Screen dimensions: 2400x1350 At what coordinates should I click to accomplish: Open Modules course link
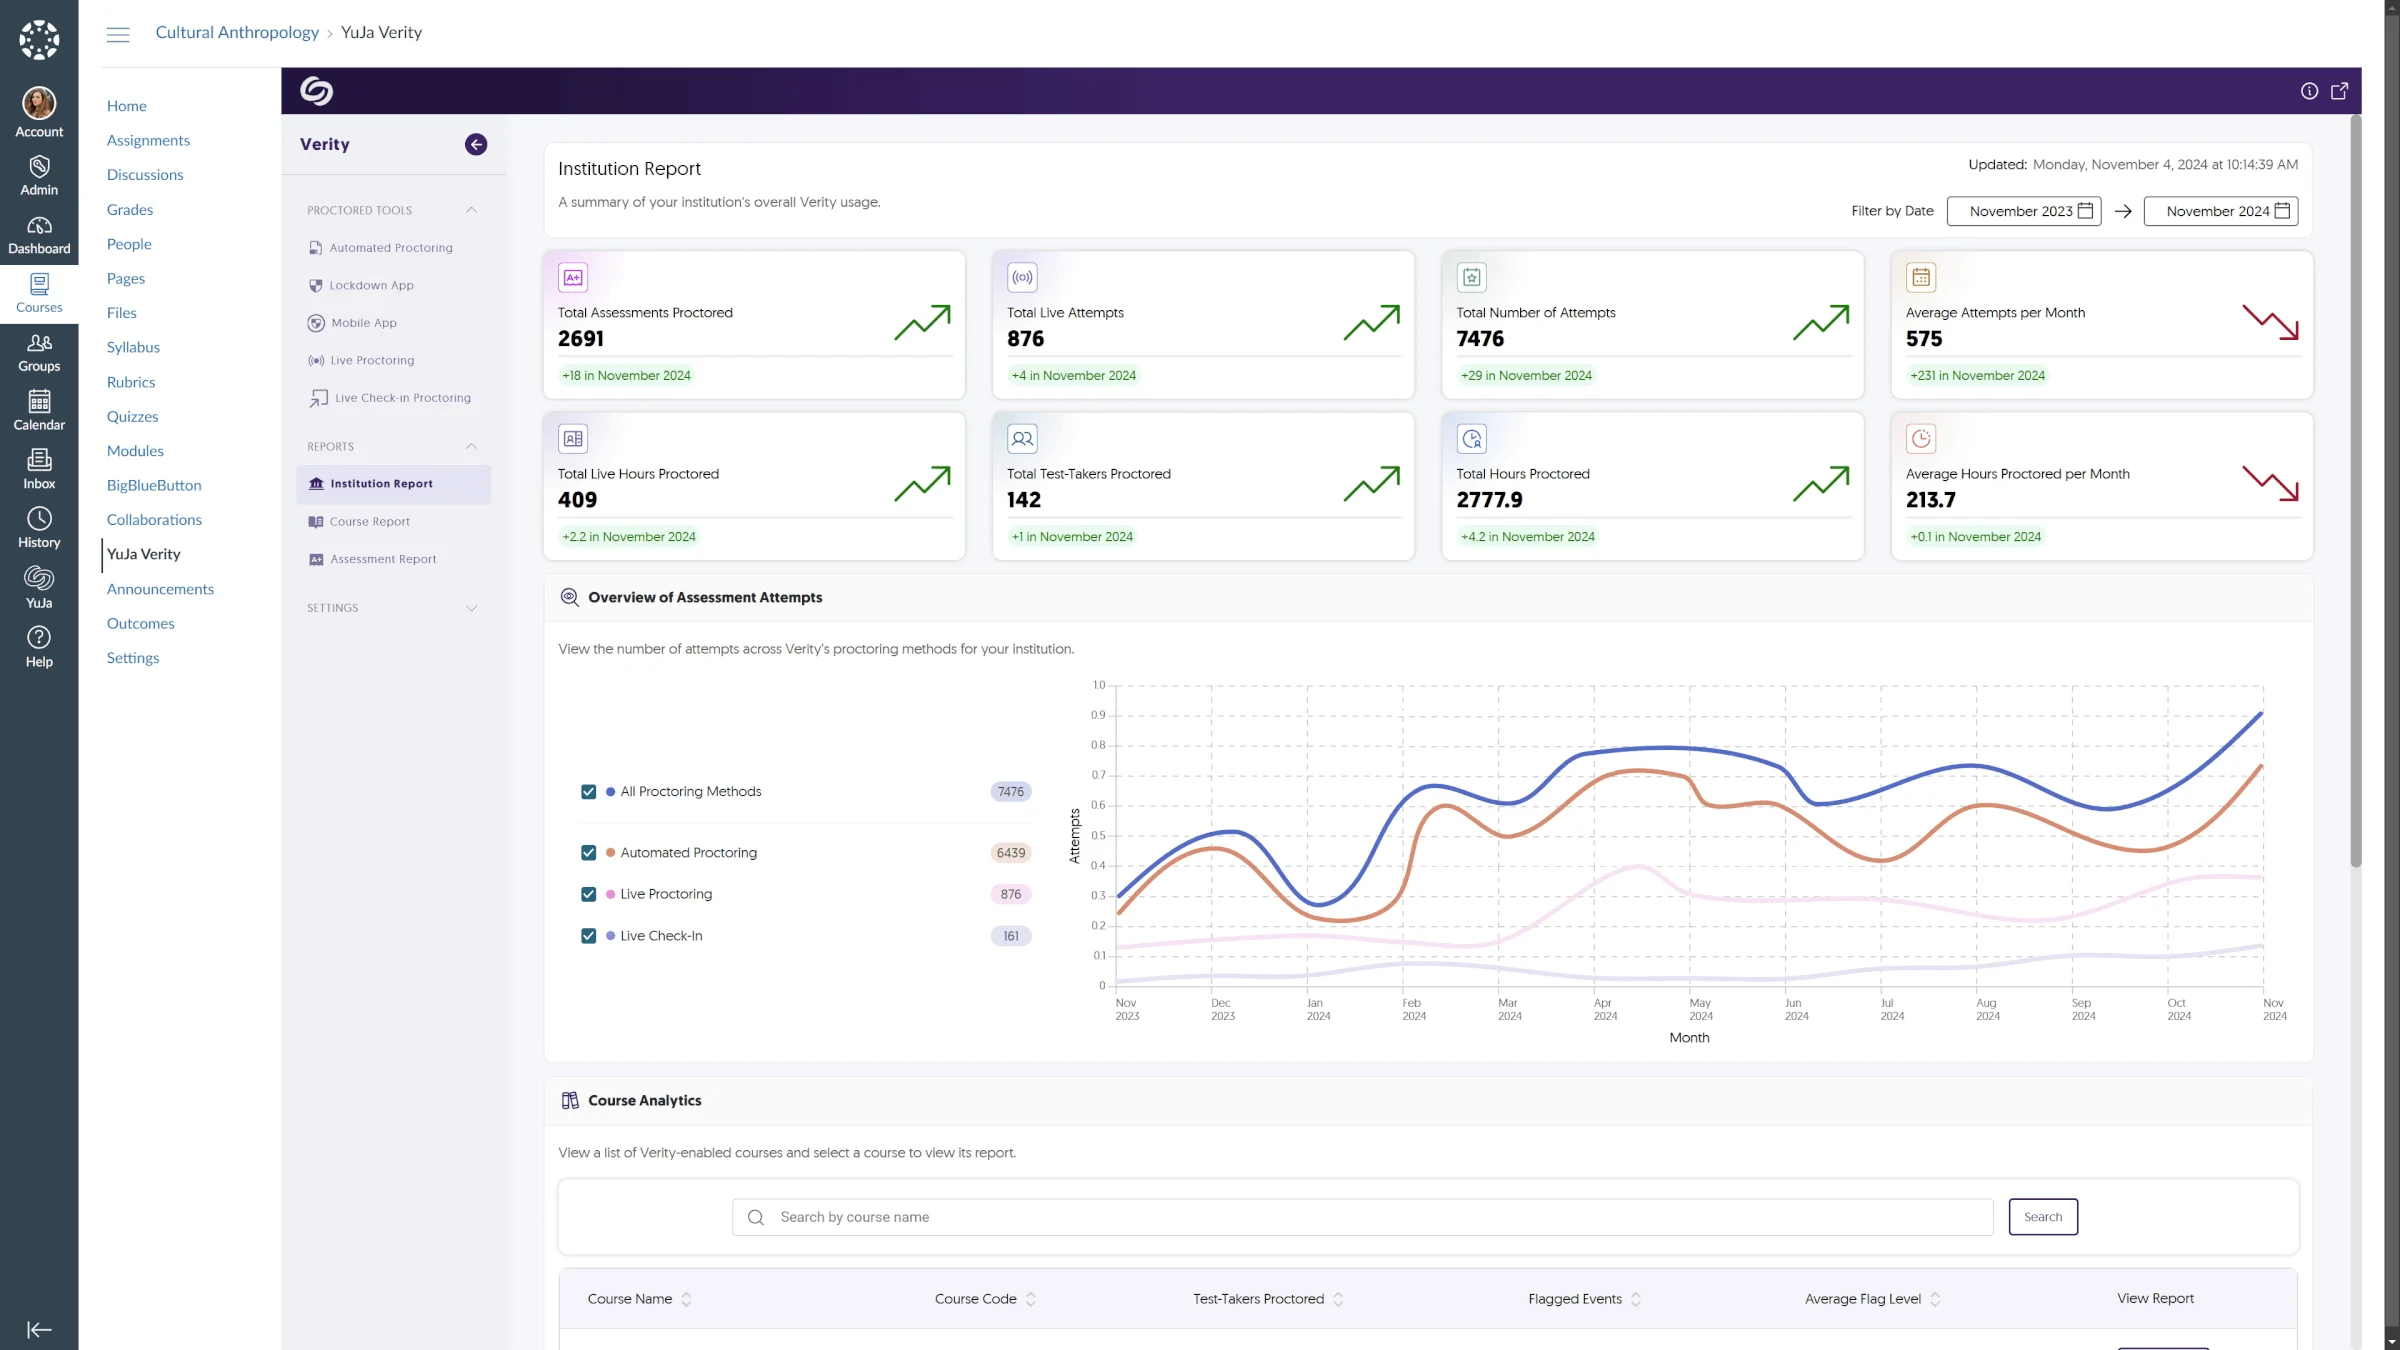135,451
